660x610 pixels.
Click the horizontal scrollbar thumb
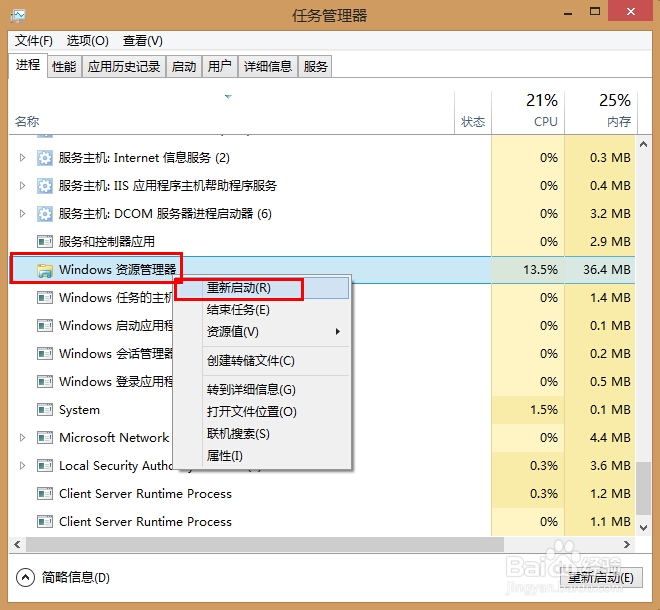click(265, 544)
